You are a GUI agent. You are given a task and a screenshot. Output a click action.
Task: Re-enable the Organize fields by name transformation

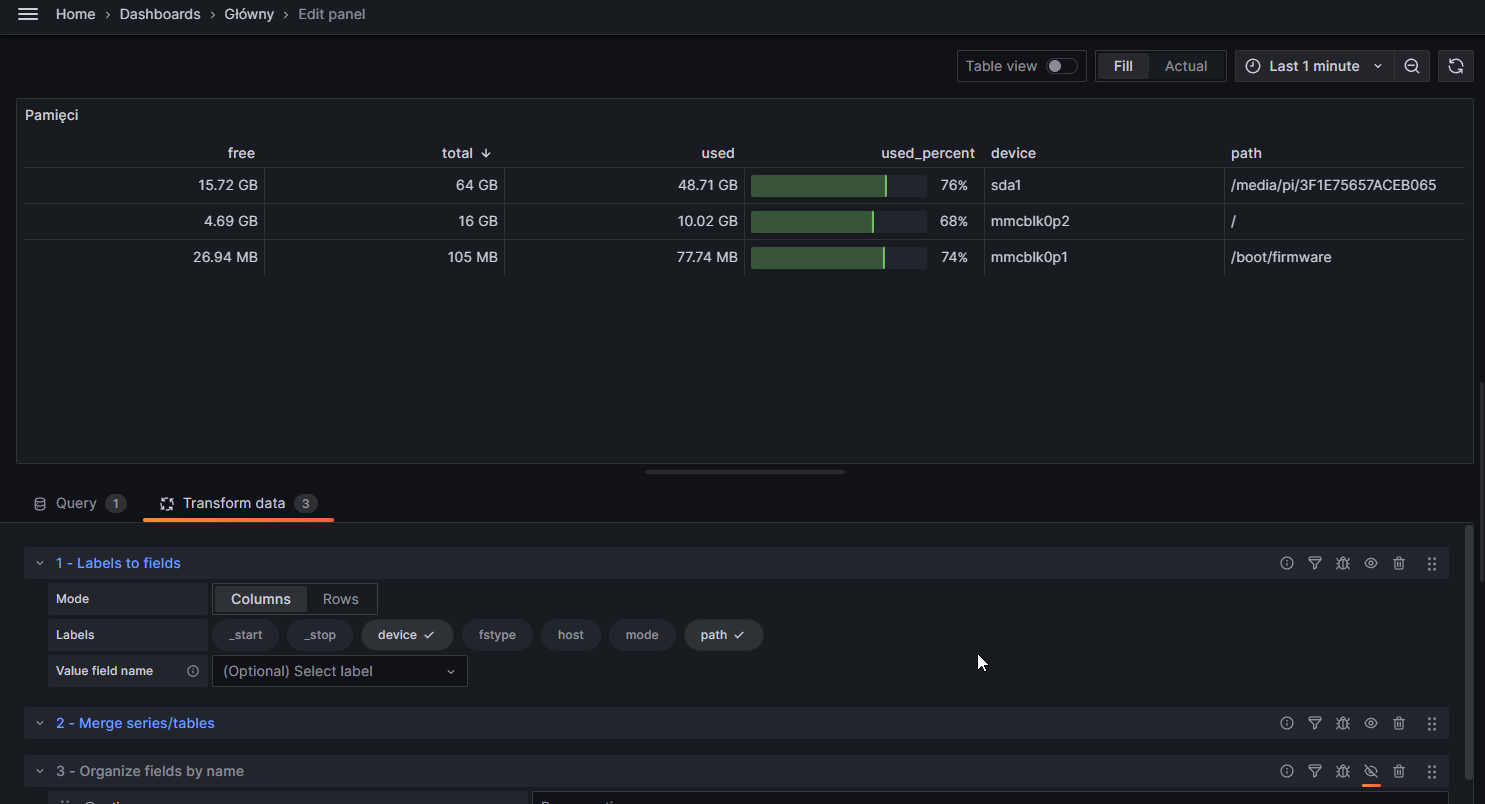(x=1371, y=771)
